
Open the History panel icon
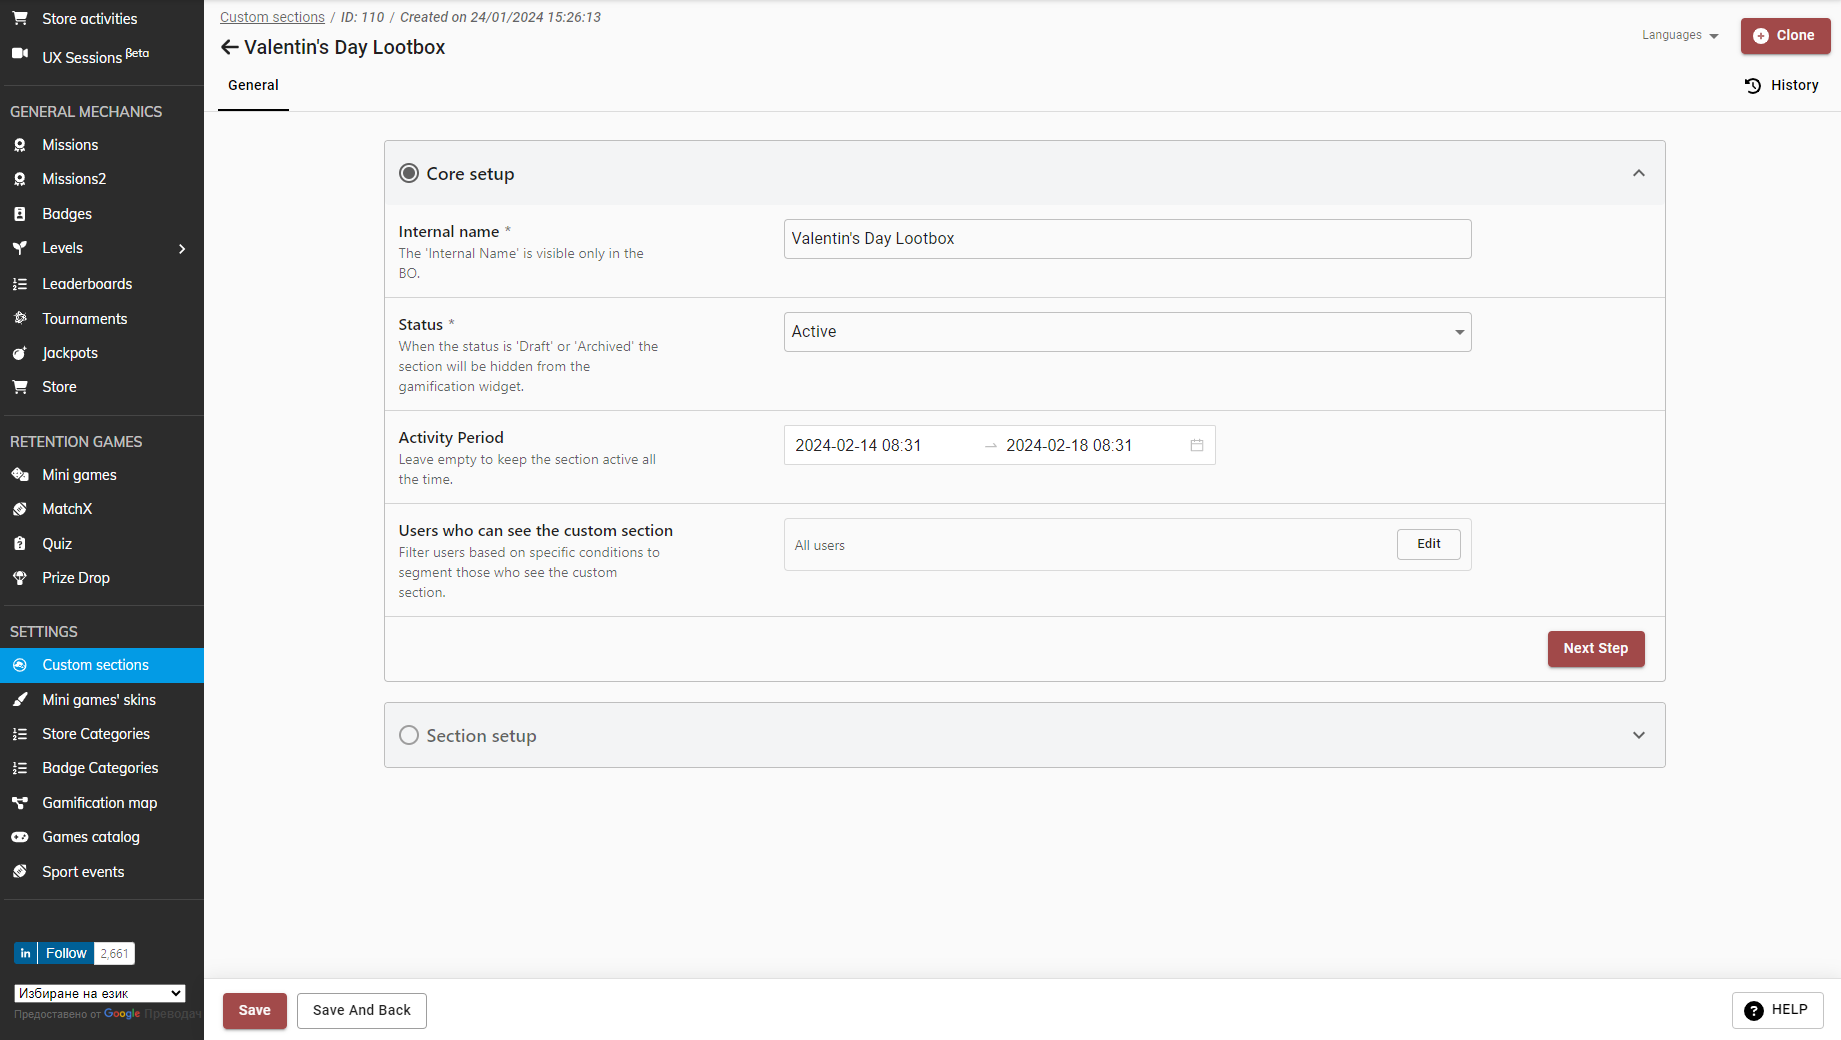pyautogui.click(x=1752, y=86)
